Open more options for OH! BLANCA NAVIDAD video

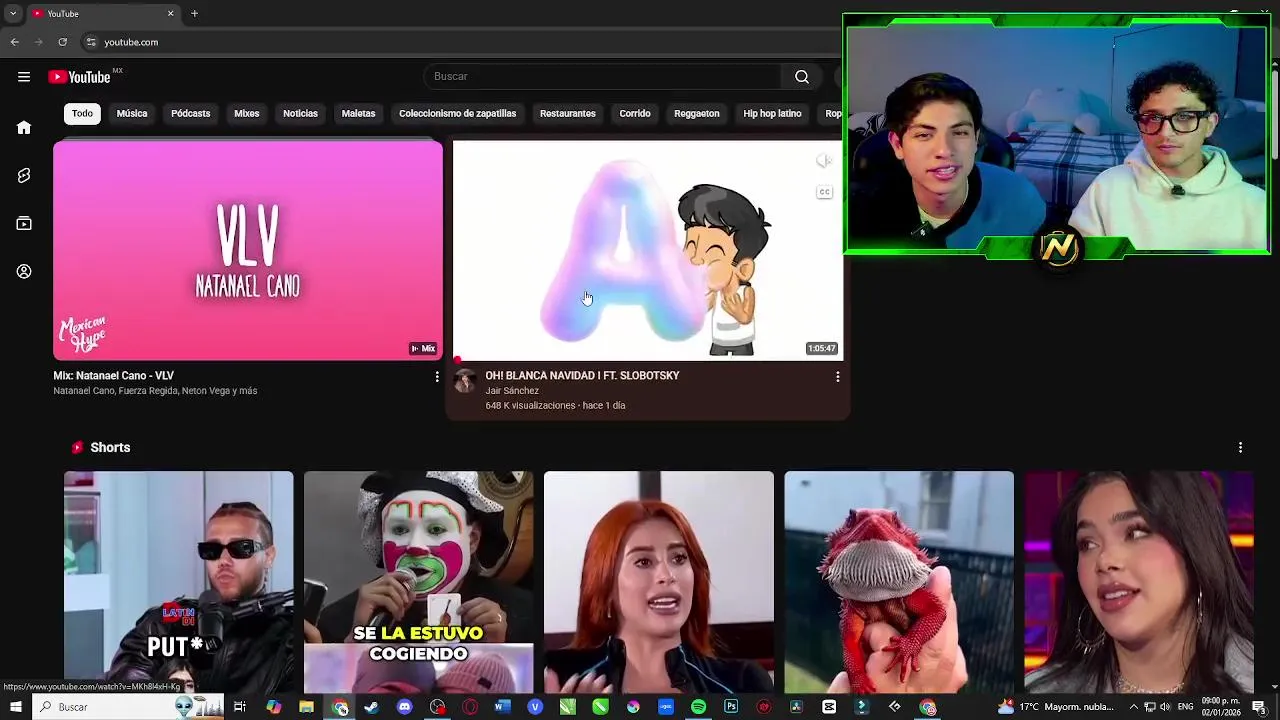pos(837,377)
